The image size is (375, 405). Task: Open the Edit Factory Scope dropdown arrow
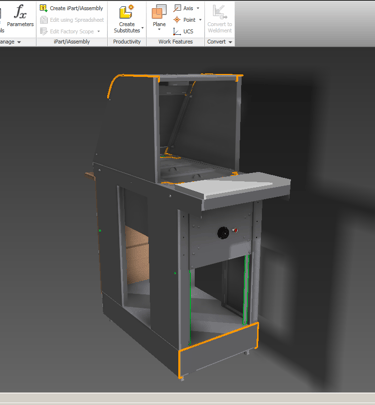98,31
